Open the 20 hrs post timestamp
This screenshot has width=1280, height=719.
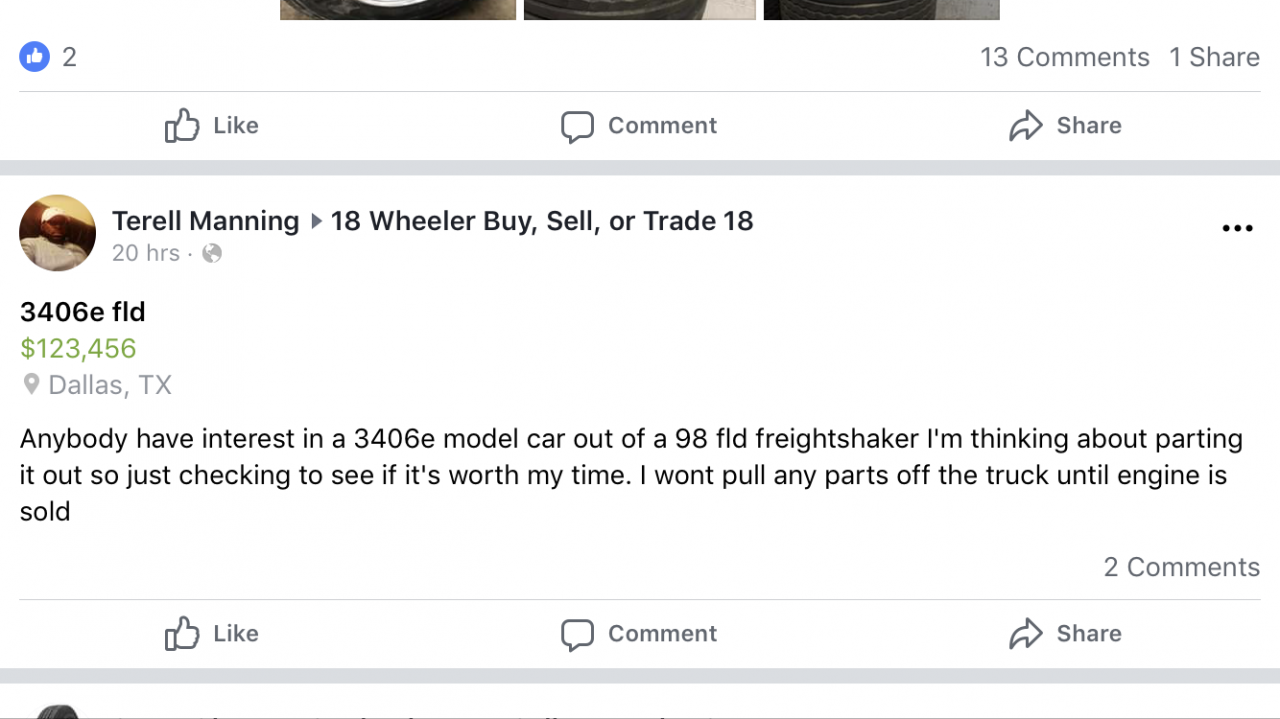pyautogui.click(x=146, y=253)
